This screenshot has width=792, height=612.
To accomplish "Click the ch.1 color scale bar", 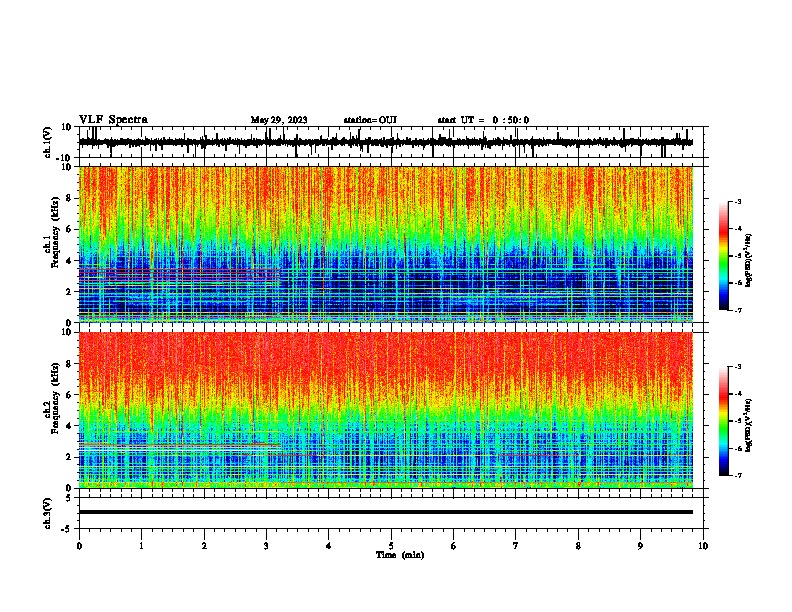I will pyautogui.click(x=723, y=256).
